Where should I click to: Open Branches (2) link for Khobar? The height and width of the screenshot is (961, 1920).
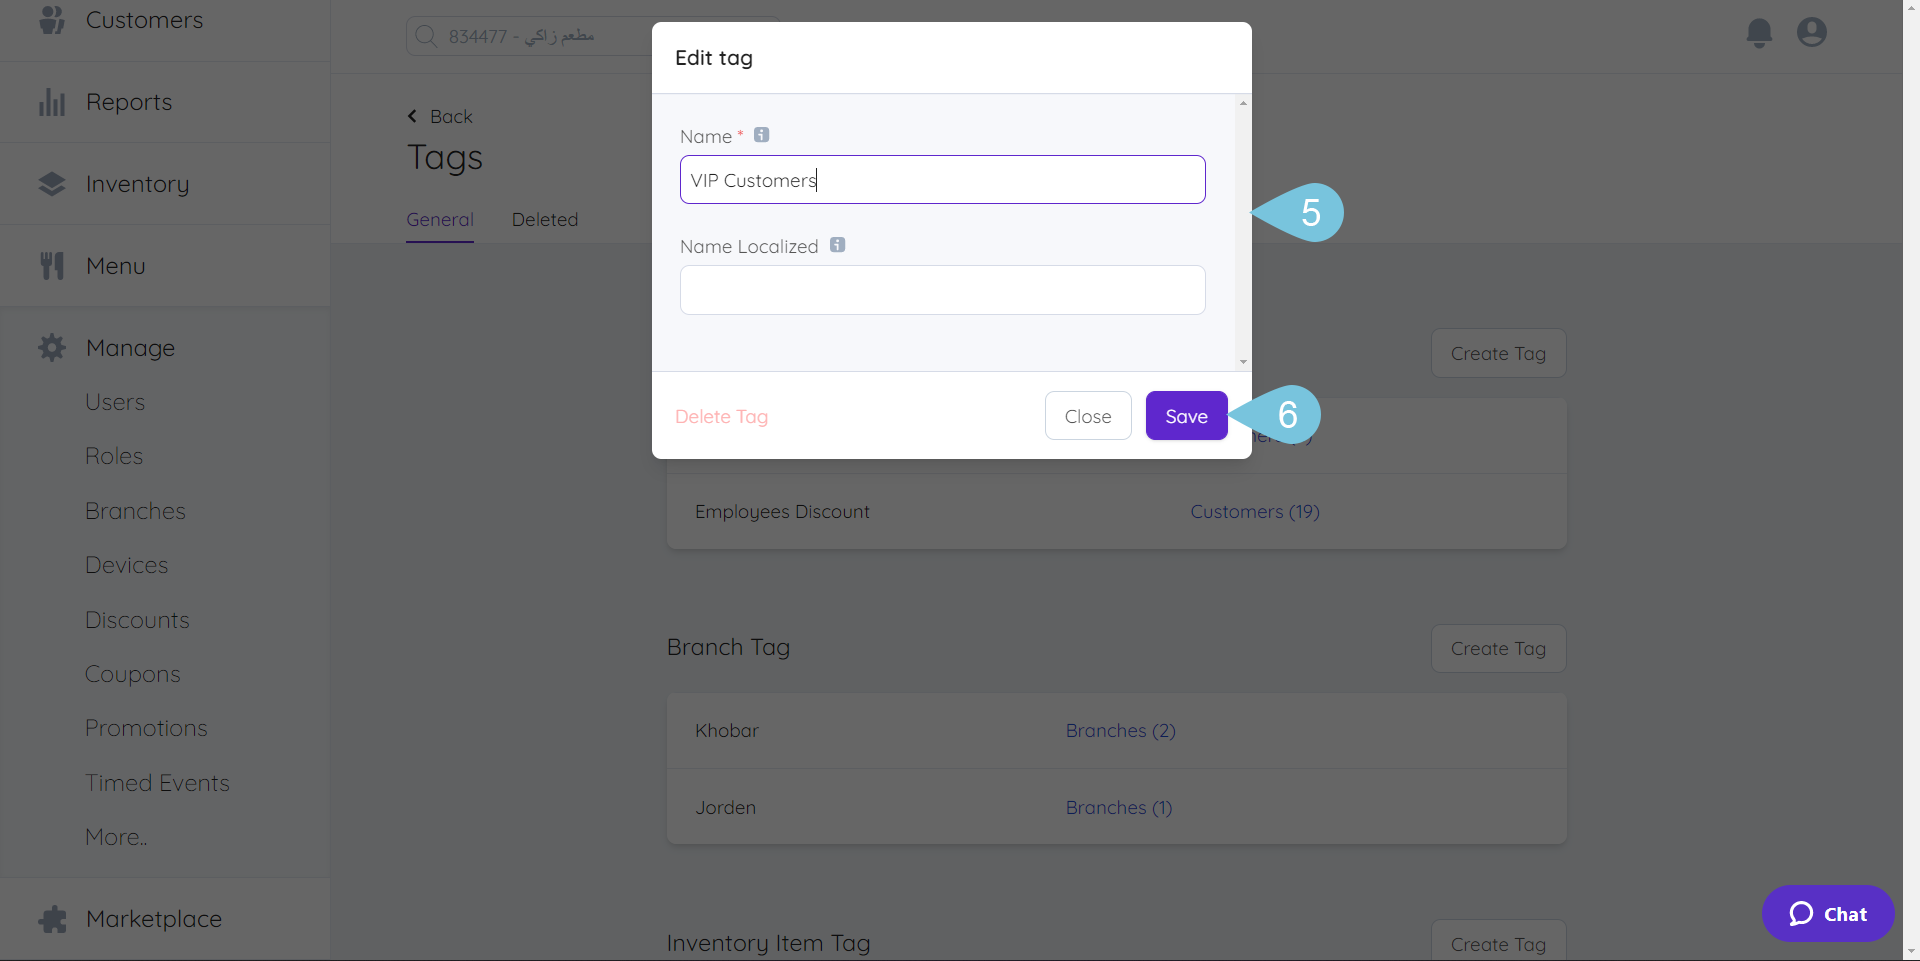coord(1120,731)
